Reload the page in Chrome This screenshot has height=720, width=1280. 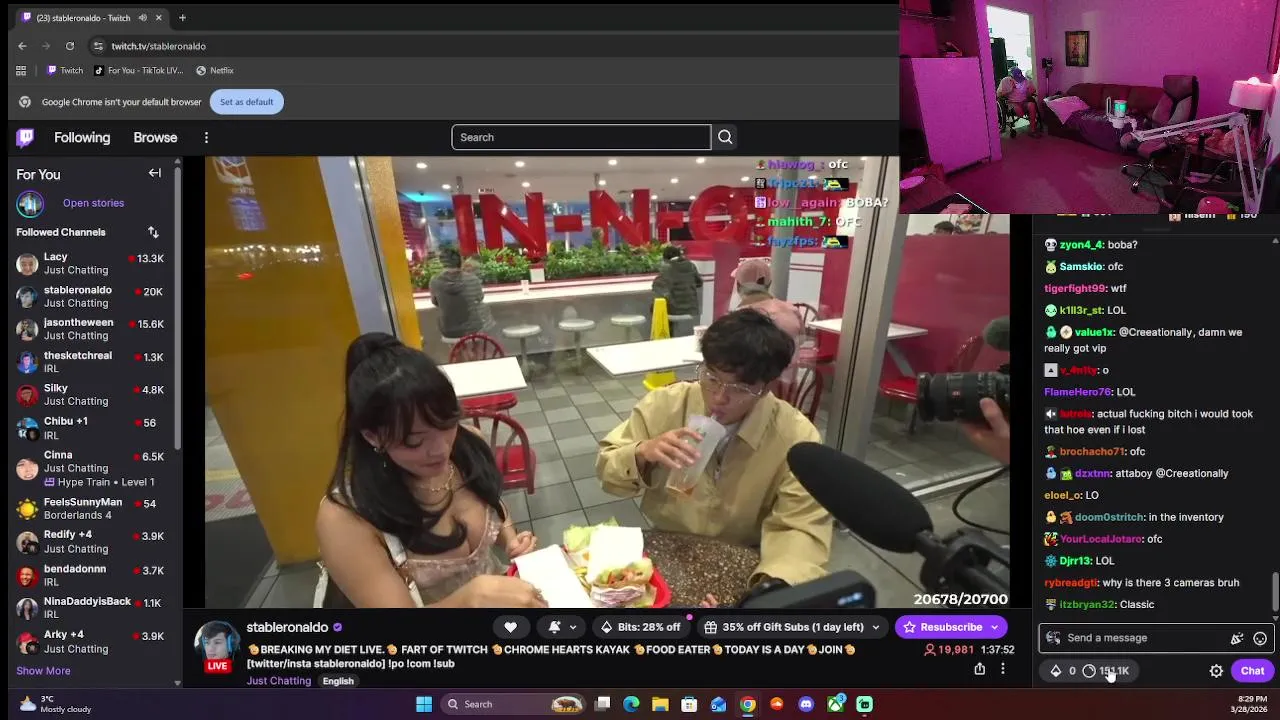tap(70, 46)
